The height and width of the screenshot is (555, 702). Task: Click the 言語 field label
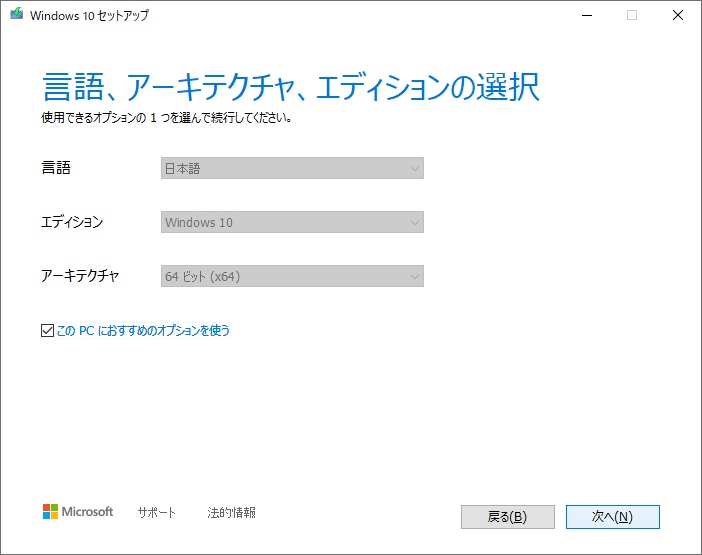pyautogui.click(x=56, y=168)
